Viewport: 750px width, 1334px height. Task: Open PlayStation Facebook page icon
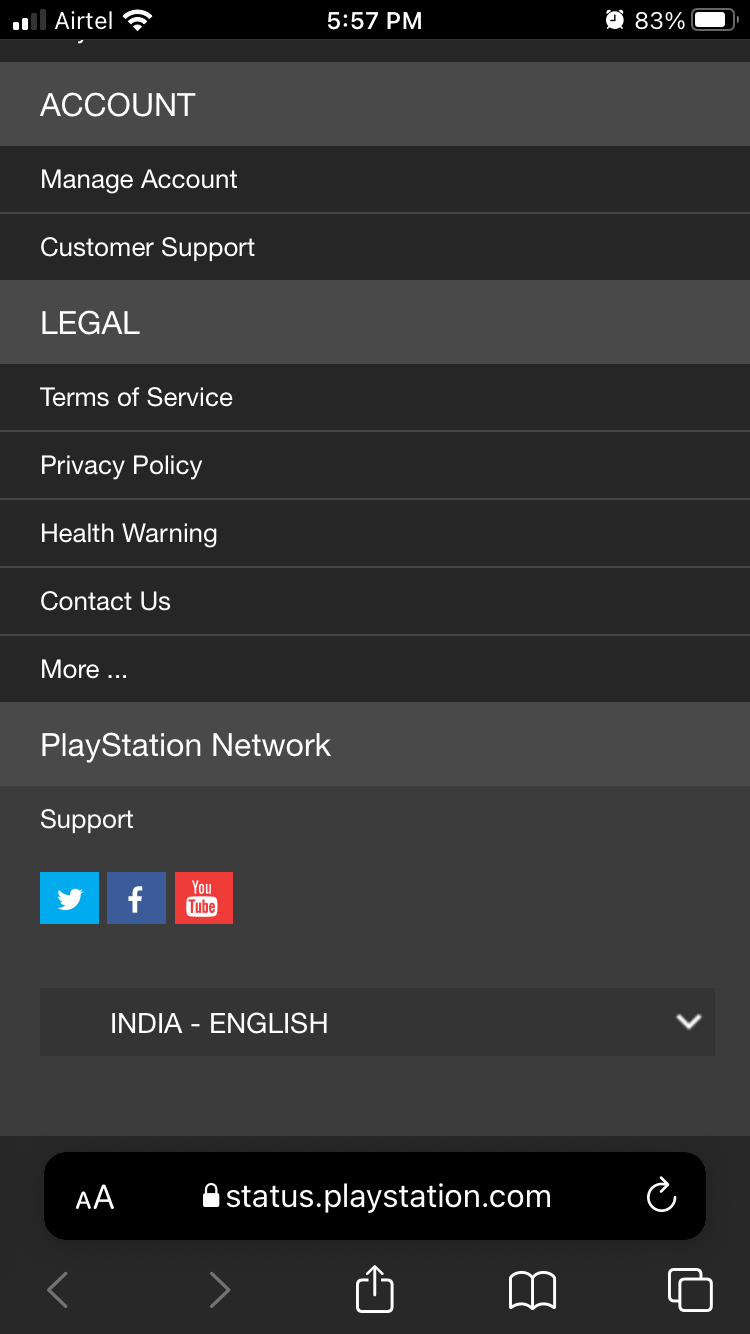[x=136, y=898]
